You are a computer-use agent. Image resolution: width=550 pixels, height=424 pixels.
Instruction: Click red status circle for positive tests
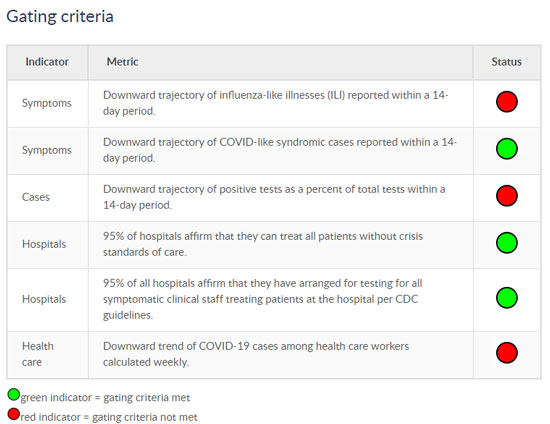[507, 196]
